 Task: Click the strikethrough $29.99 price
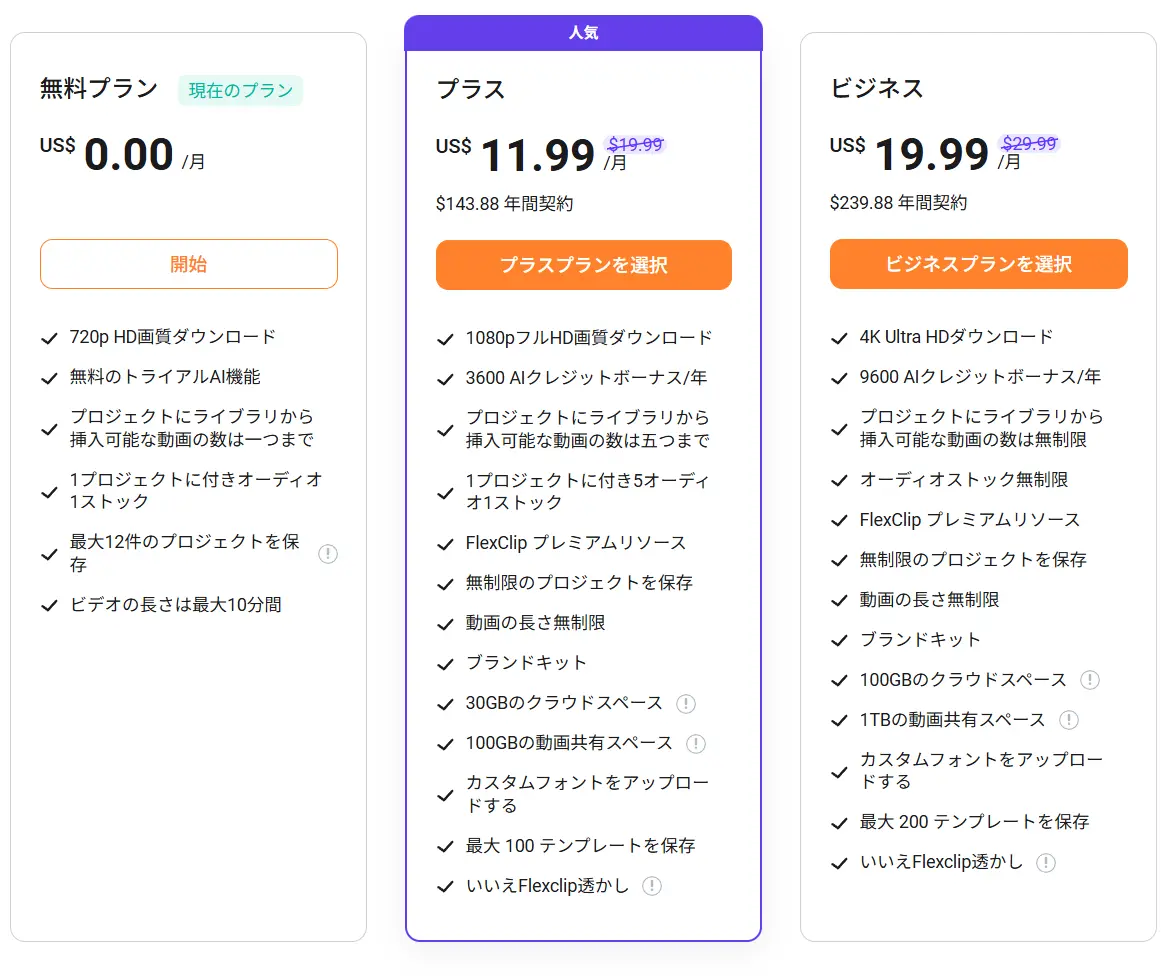pyautogui.click(x=1030, y=143)
